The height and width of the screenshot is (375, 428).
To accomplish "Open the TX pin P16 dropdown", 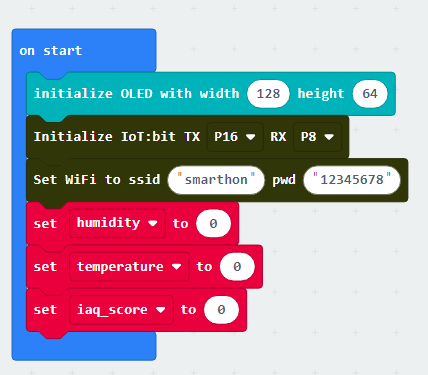I will click(x=235, y=137).
